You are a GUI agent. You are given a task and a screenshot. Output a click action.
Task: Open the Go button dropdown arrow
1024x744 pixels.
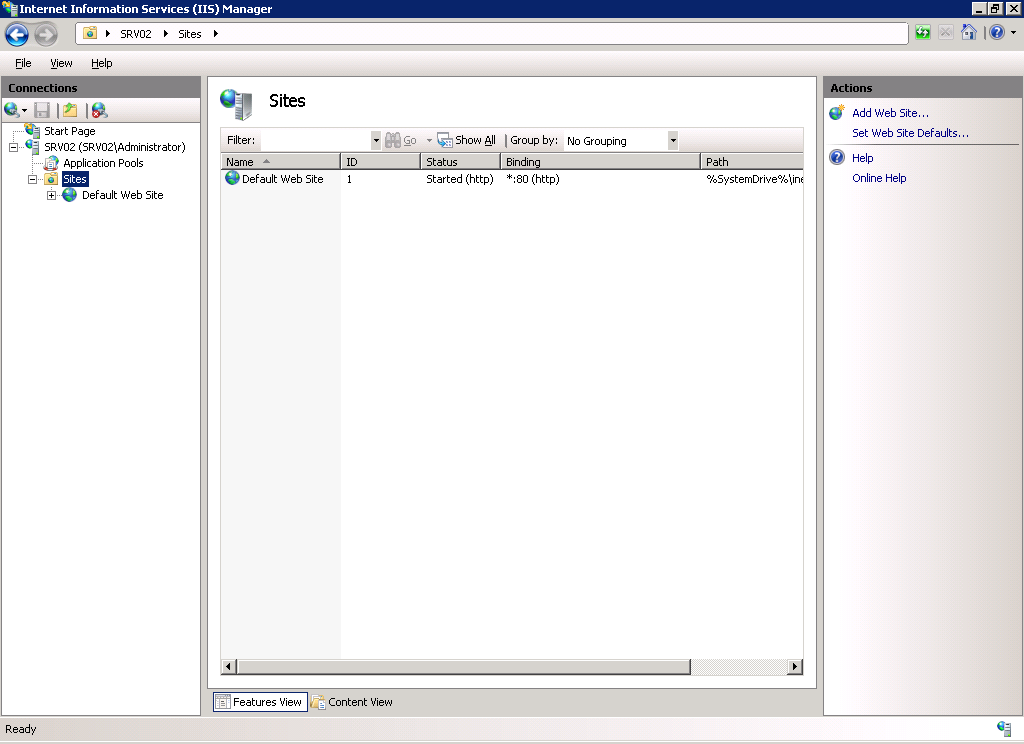click(429, 140)
